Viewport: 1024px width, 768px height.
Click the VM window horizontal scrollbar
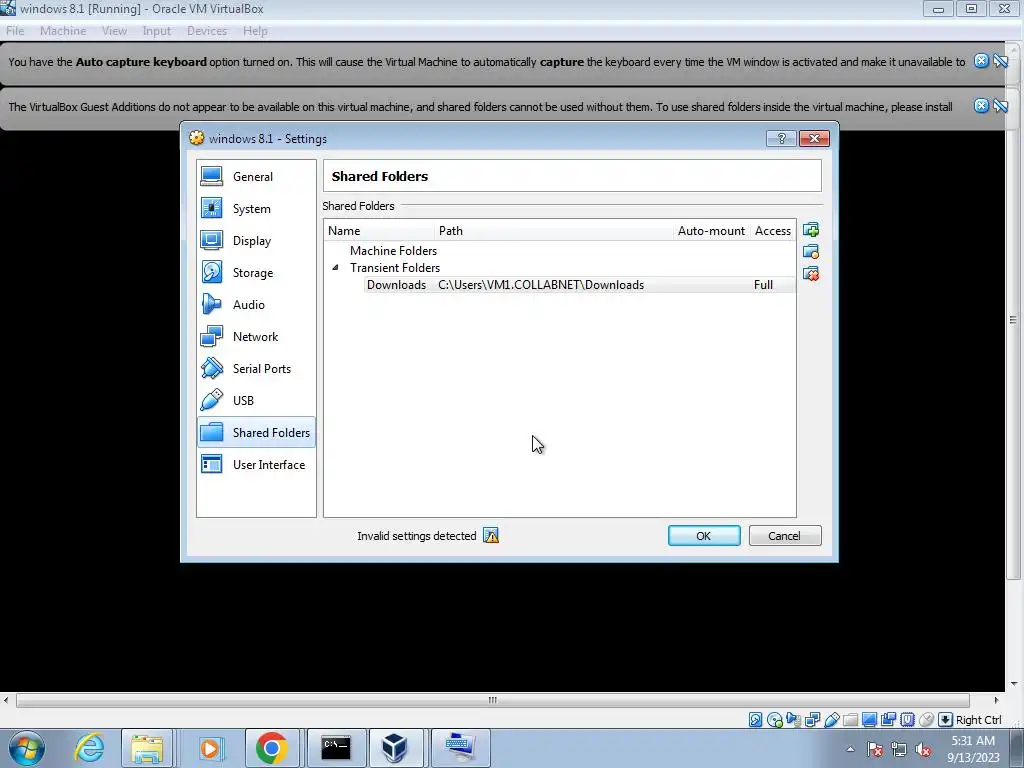492,700
